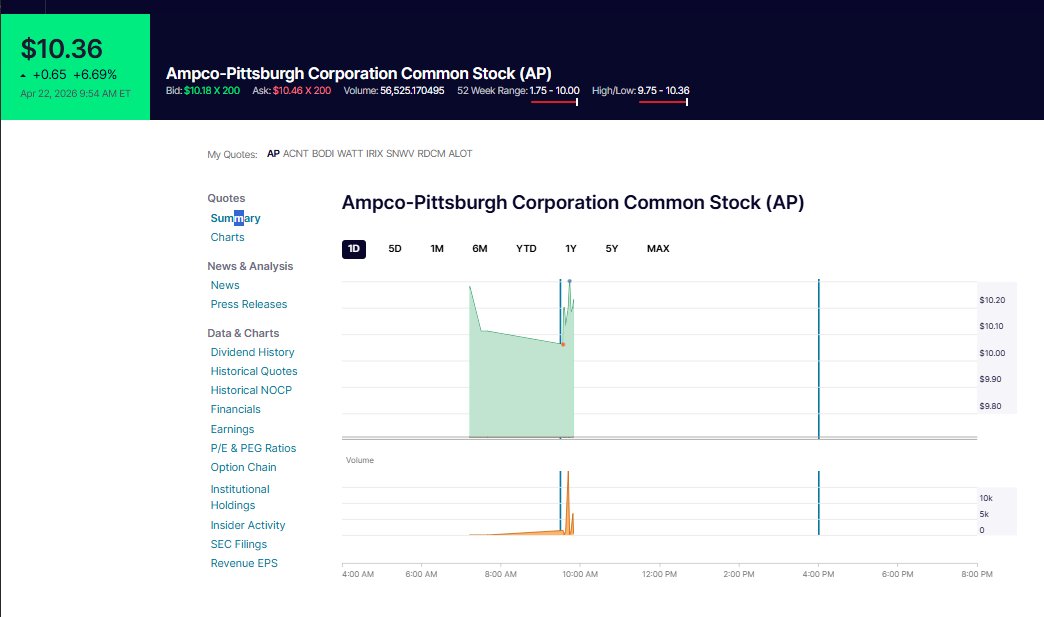This screenshot has width=1044, height=617.
Task: Select ALOT in My Quotes
Action: click(x=460, y=154)
